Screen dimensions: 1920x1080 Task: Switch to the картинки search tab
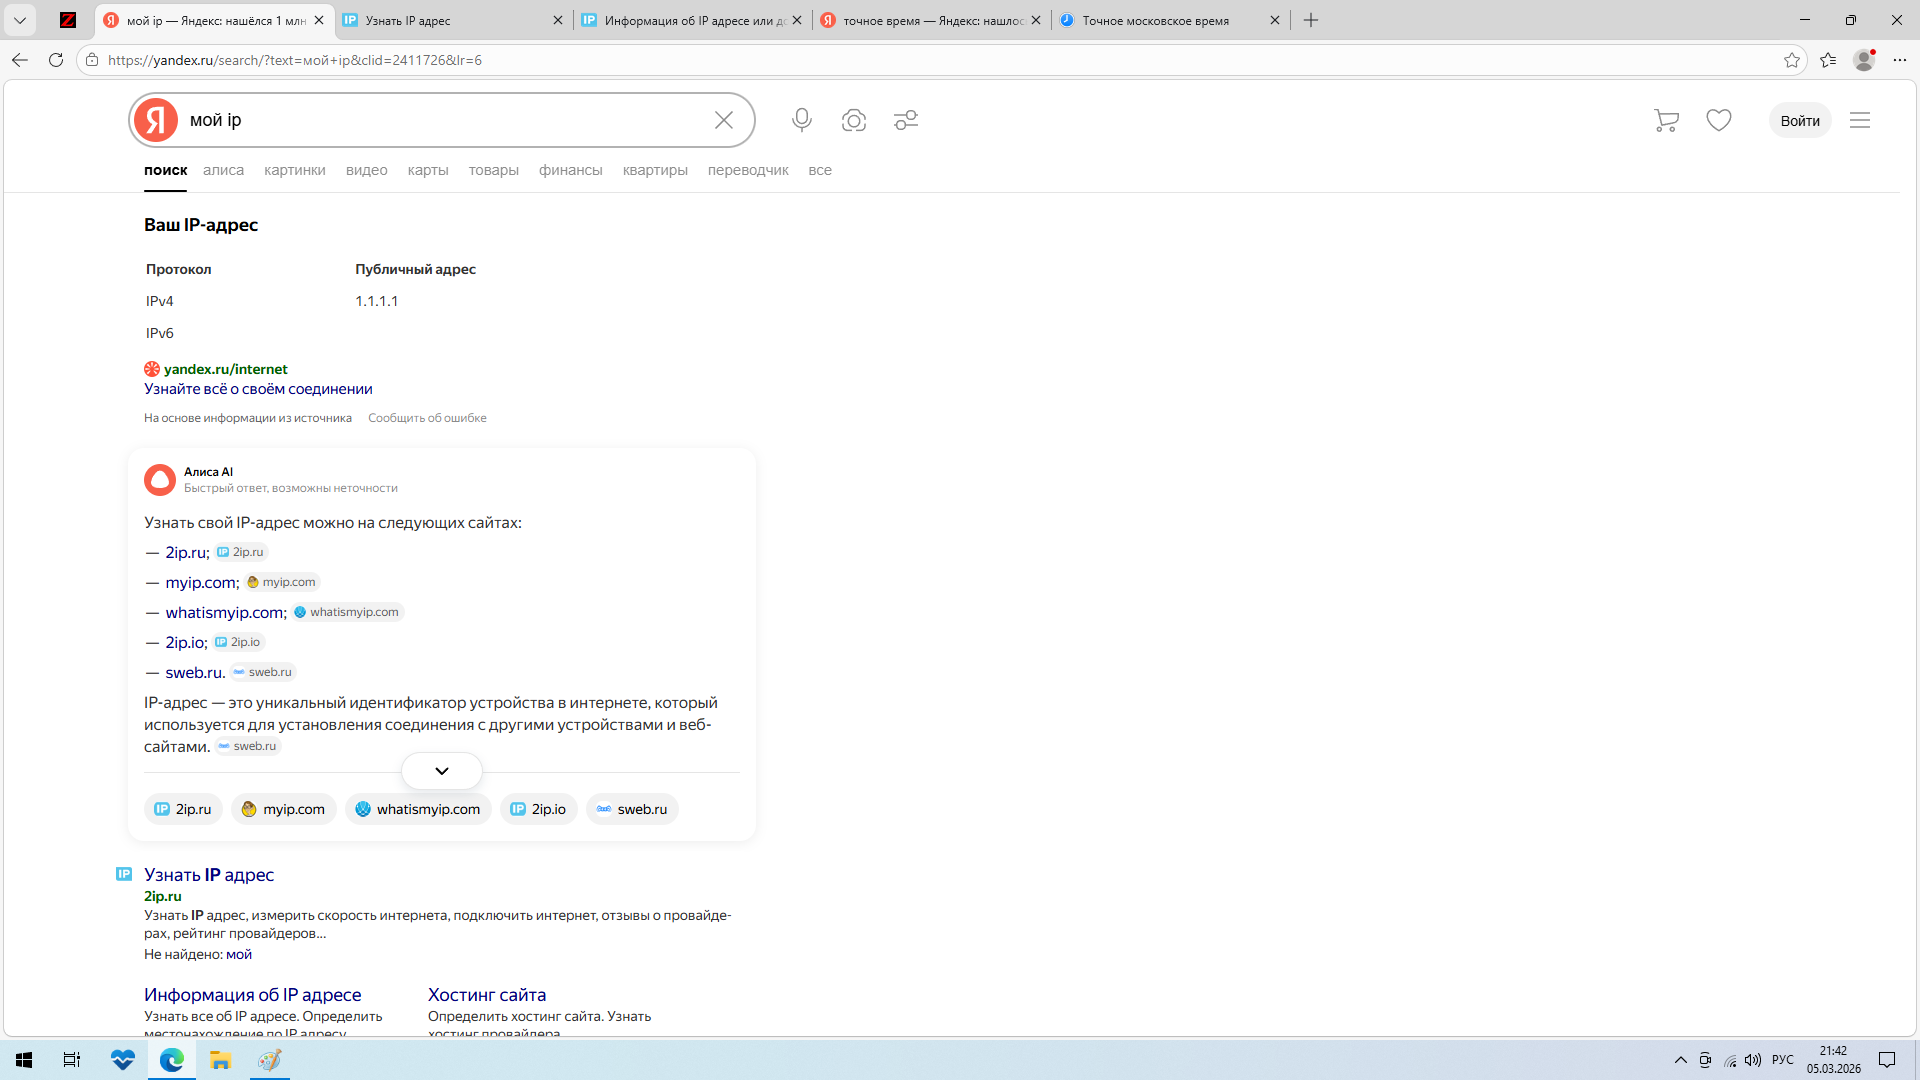[294, 170]
